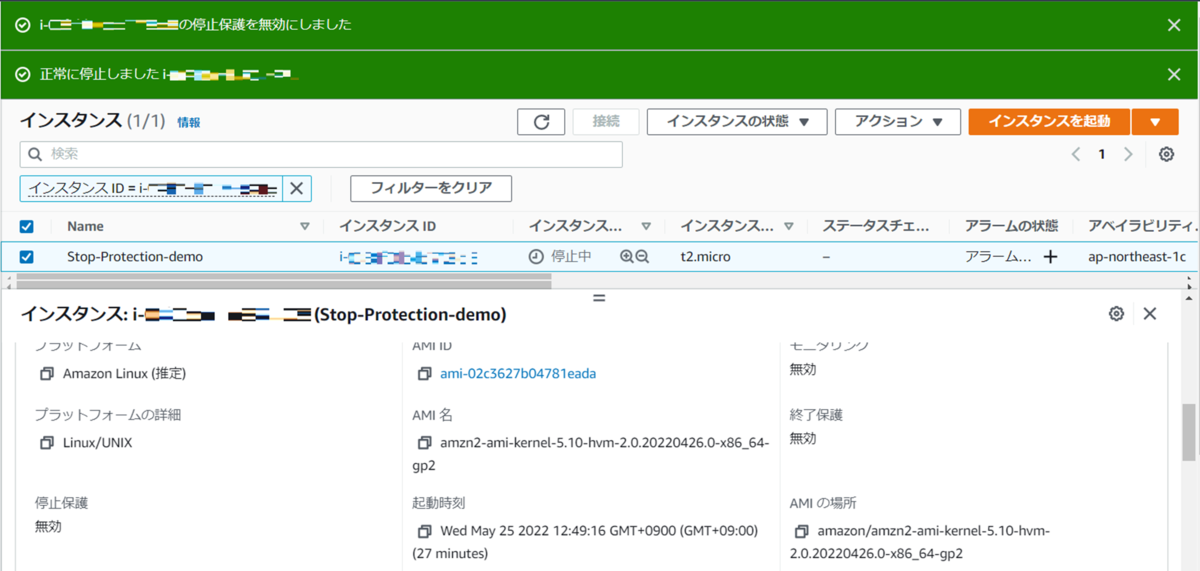Screen dimensions: 1200x571
Task: Open the launch instance split-button arrow
Action: click(1156, 122)
